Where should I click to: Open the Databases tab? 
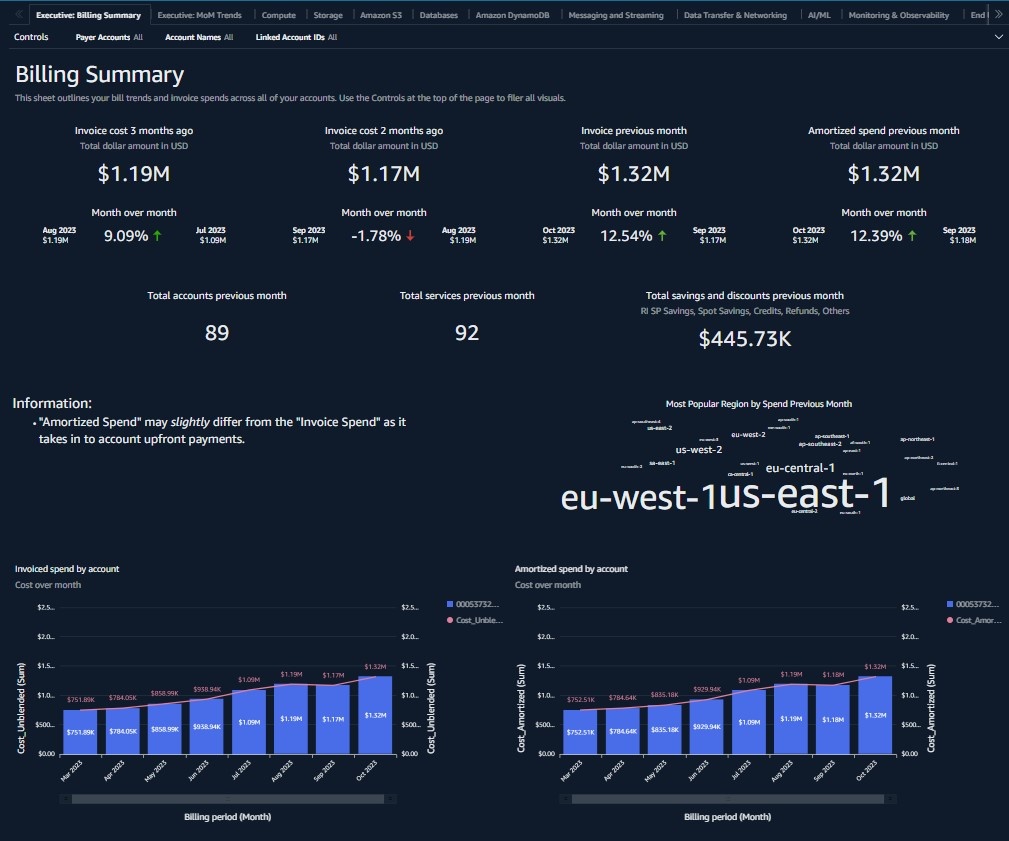pos(439,15)
